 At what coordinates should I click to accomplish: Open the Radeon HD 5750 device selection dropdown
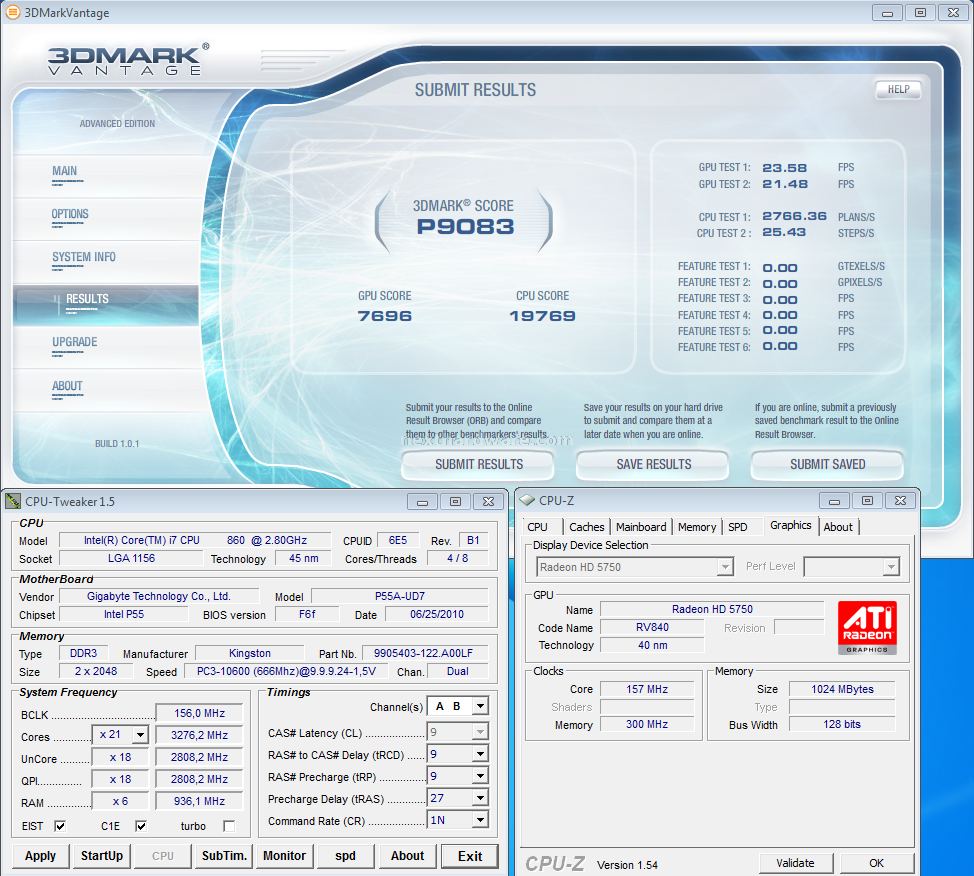click(725, 567)
